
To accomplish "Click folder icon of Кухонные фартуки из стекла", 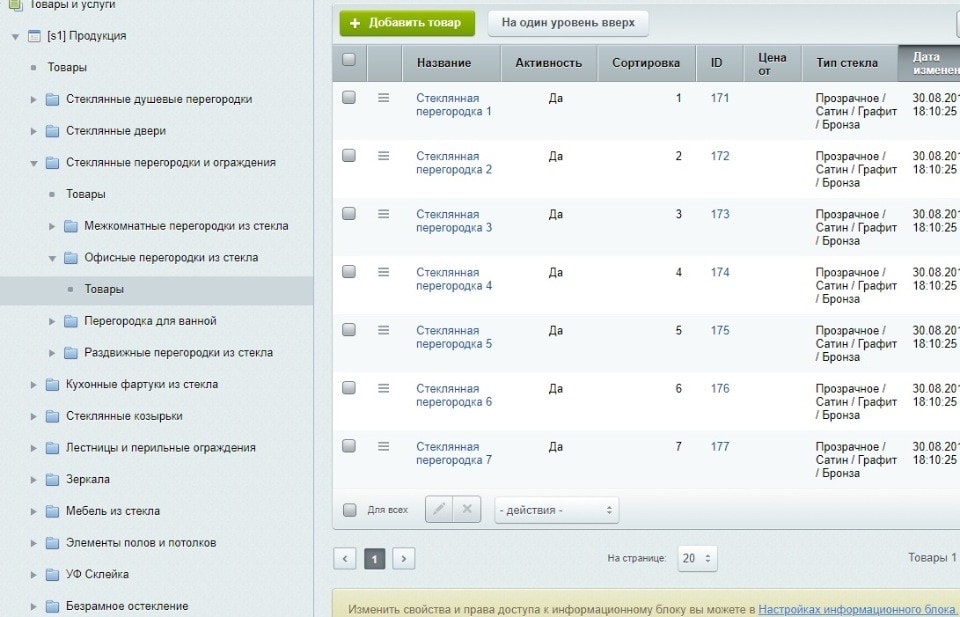I will pos(53,384).
